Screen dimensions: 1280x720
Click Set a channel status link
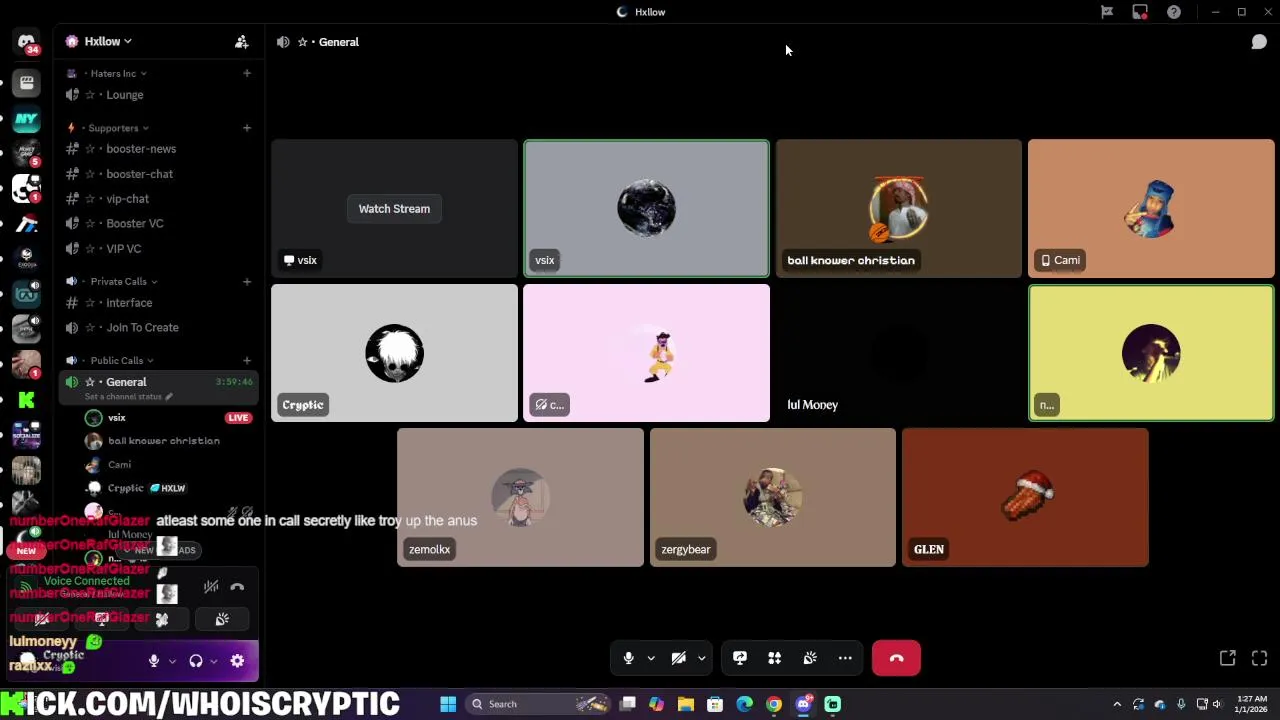click(128, 397)
